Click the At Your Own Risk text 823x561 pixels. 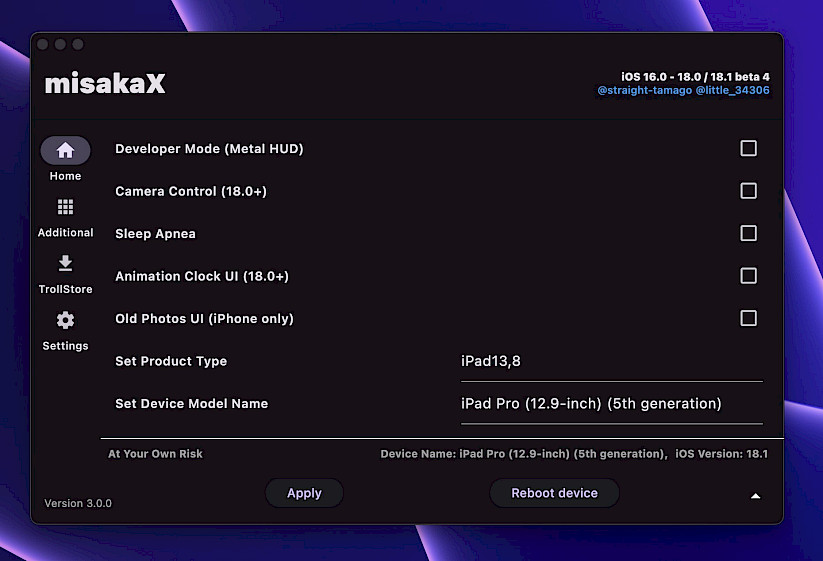pyautogui.click(x=155, y=454)
